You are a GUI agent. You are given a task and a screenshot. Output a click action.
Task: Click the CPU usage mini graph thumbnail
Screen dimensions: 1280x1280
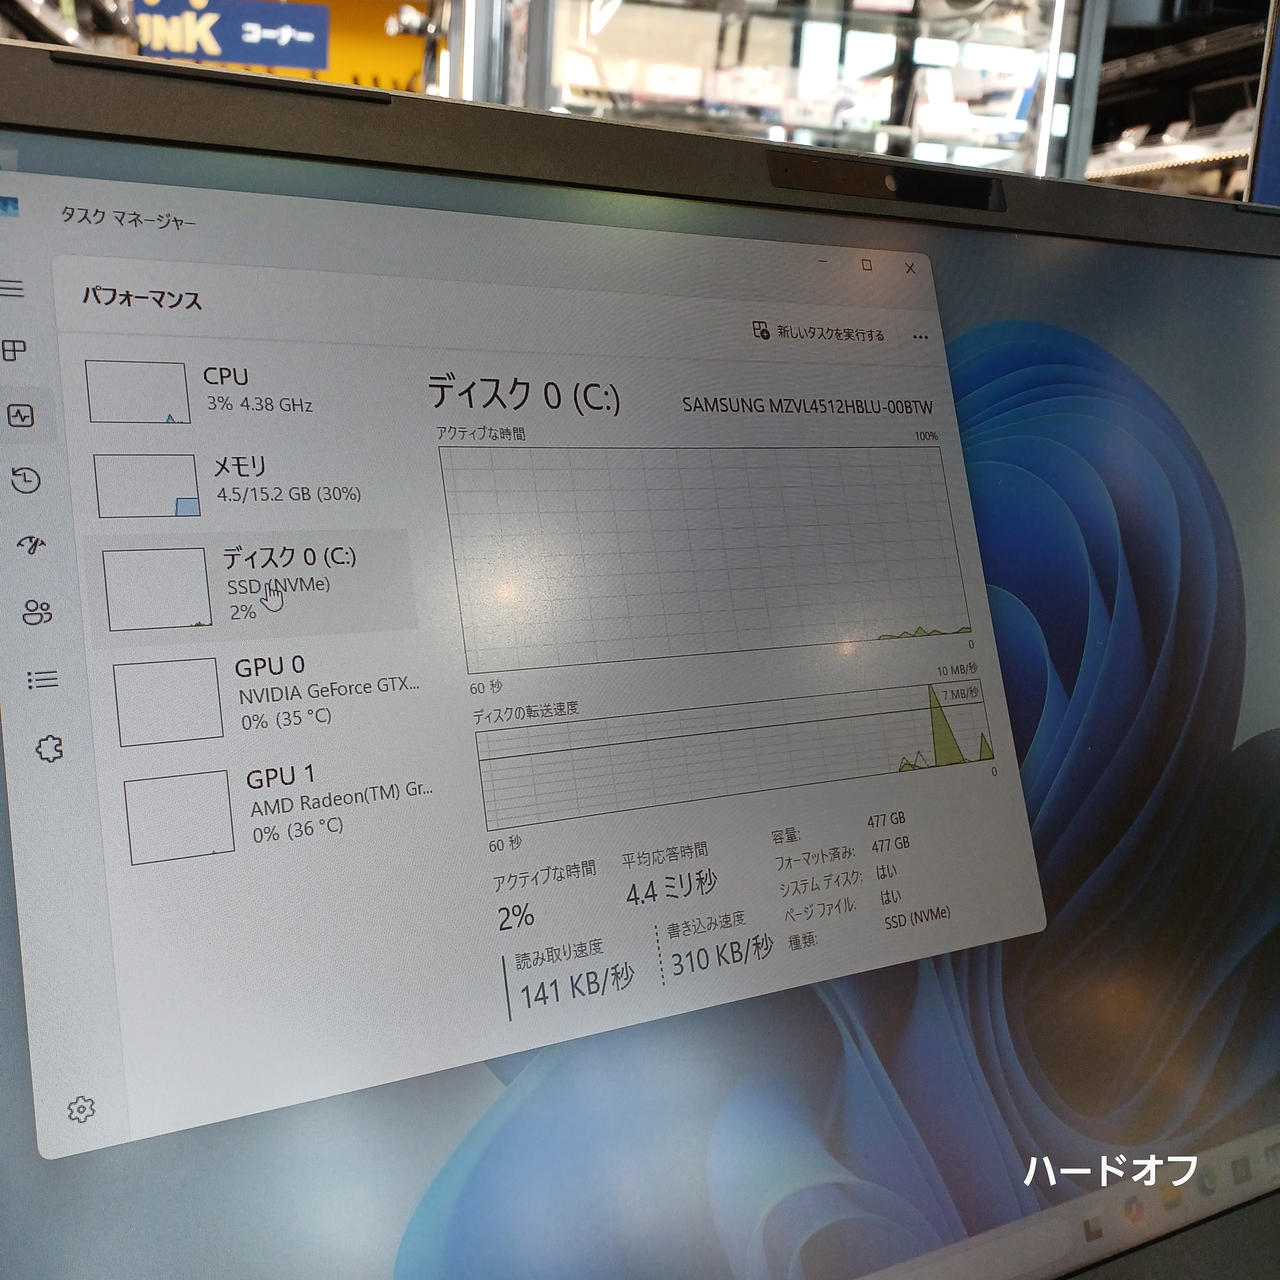point(138,392)
